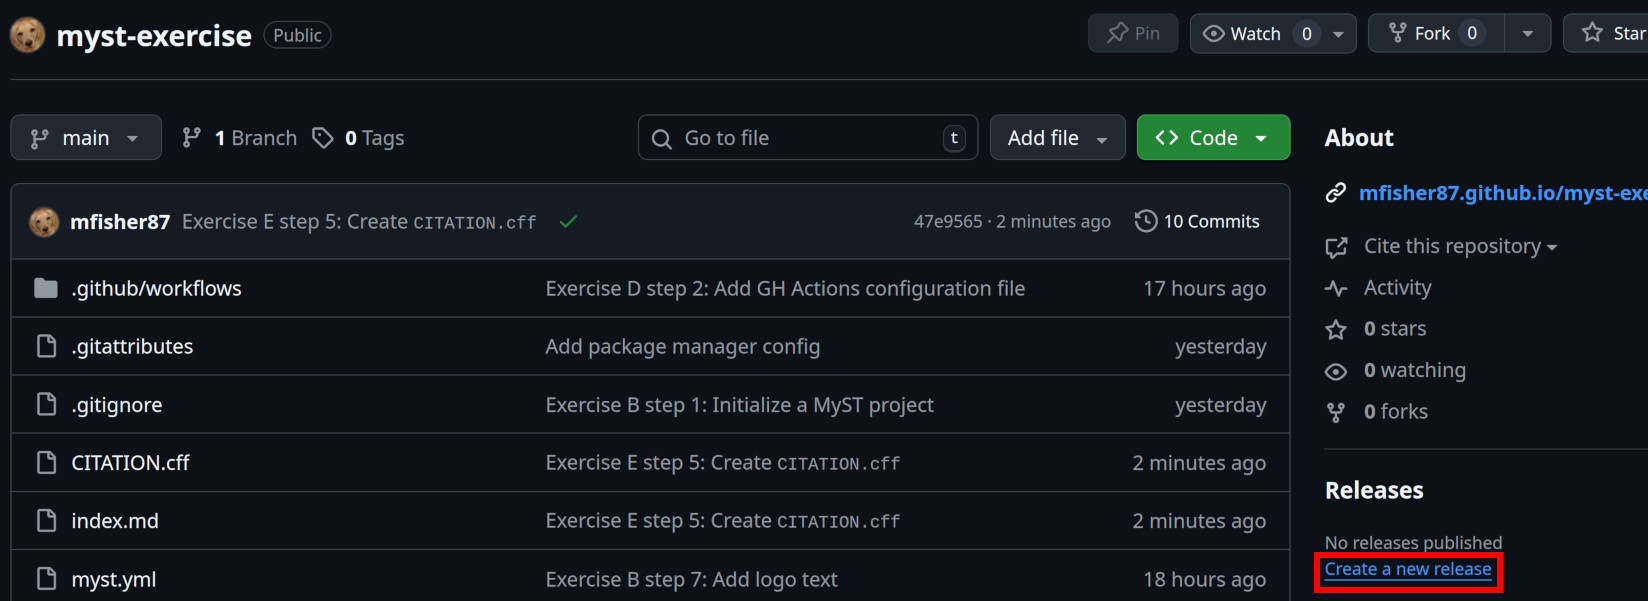Click the mfisher87 avatar in commit row
This screenshot has height=601, width=1648.
[x=44, y=222]
